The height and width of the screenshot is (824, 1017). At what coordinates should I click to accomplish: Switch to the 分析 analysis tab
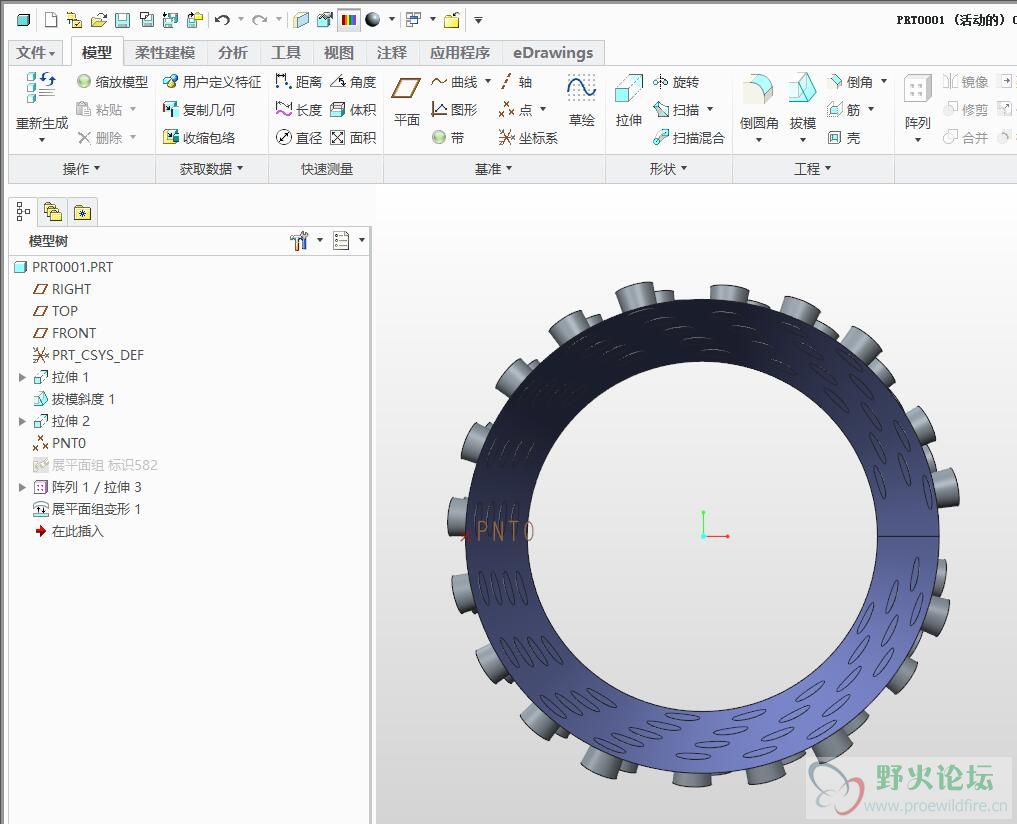(x=233, y=53)
